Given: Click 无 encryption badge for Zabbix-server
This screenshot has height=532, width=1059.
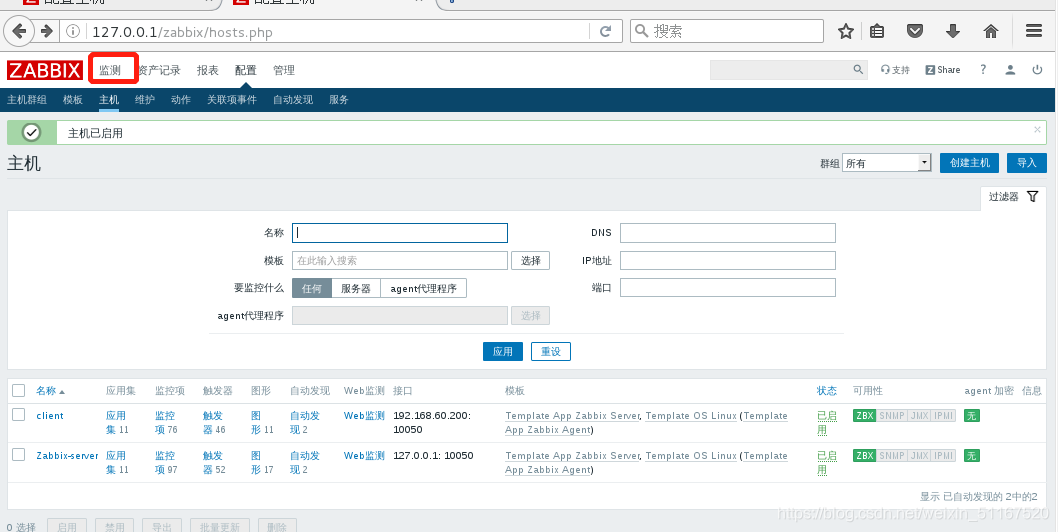Looking at the screenshot, I should 971,456.
